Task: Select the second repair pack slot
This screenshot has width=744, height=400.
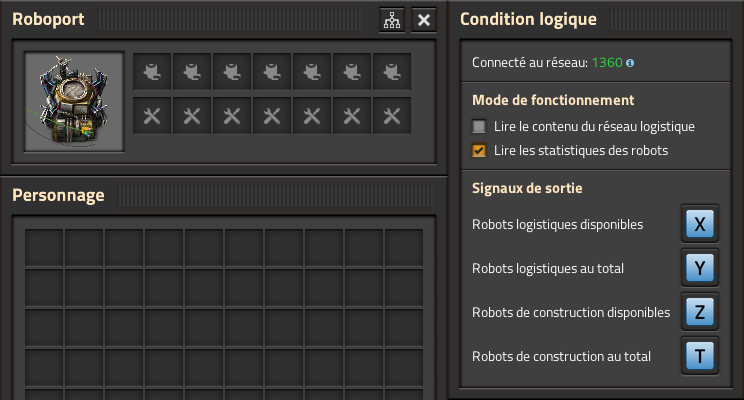Action: pos(192,116)
